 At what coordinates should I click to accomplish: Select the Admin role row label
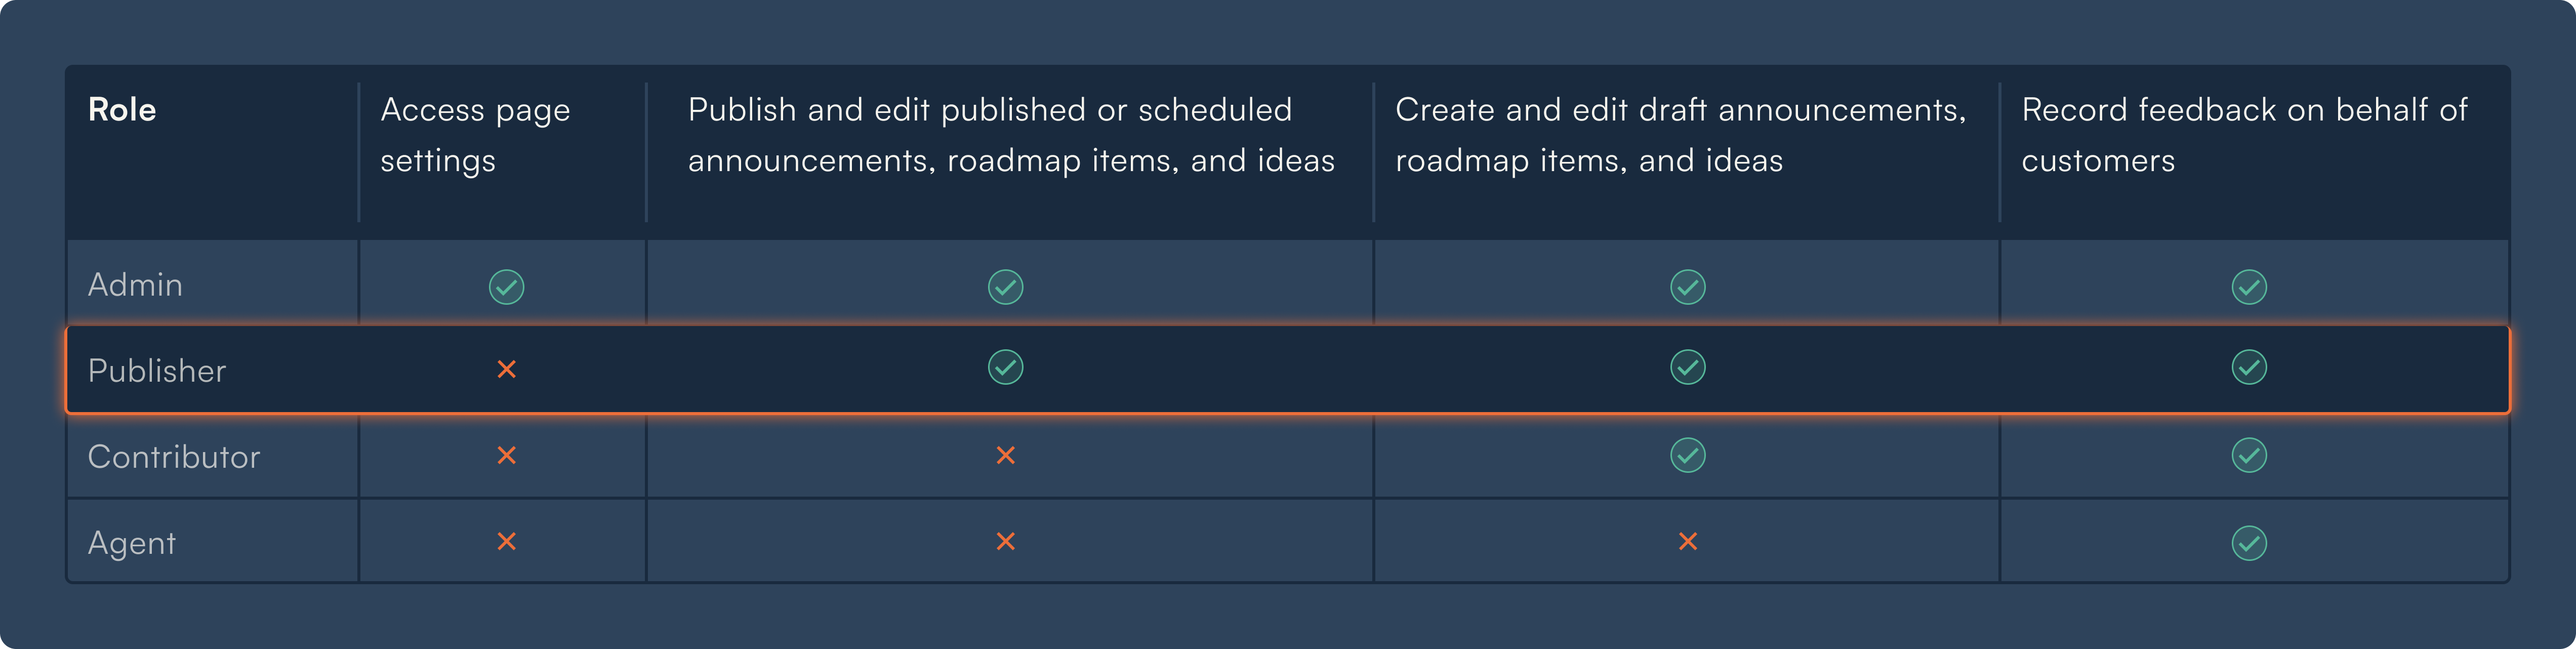click(135, 285)
